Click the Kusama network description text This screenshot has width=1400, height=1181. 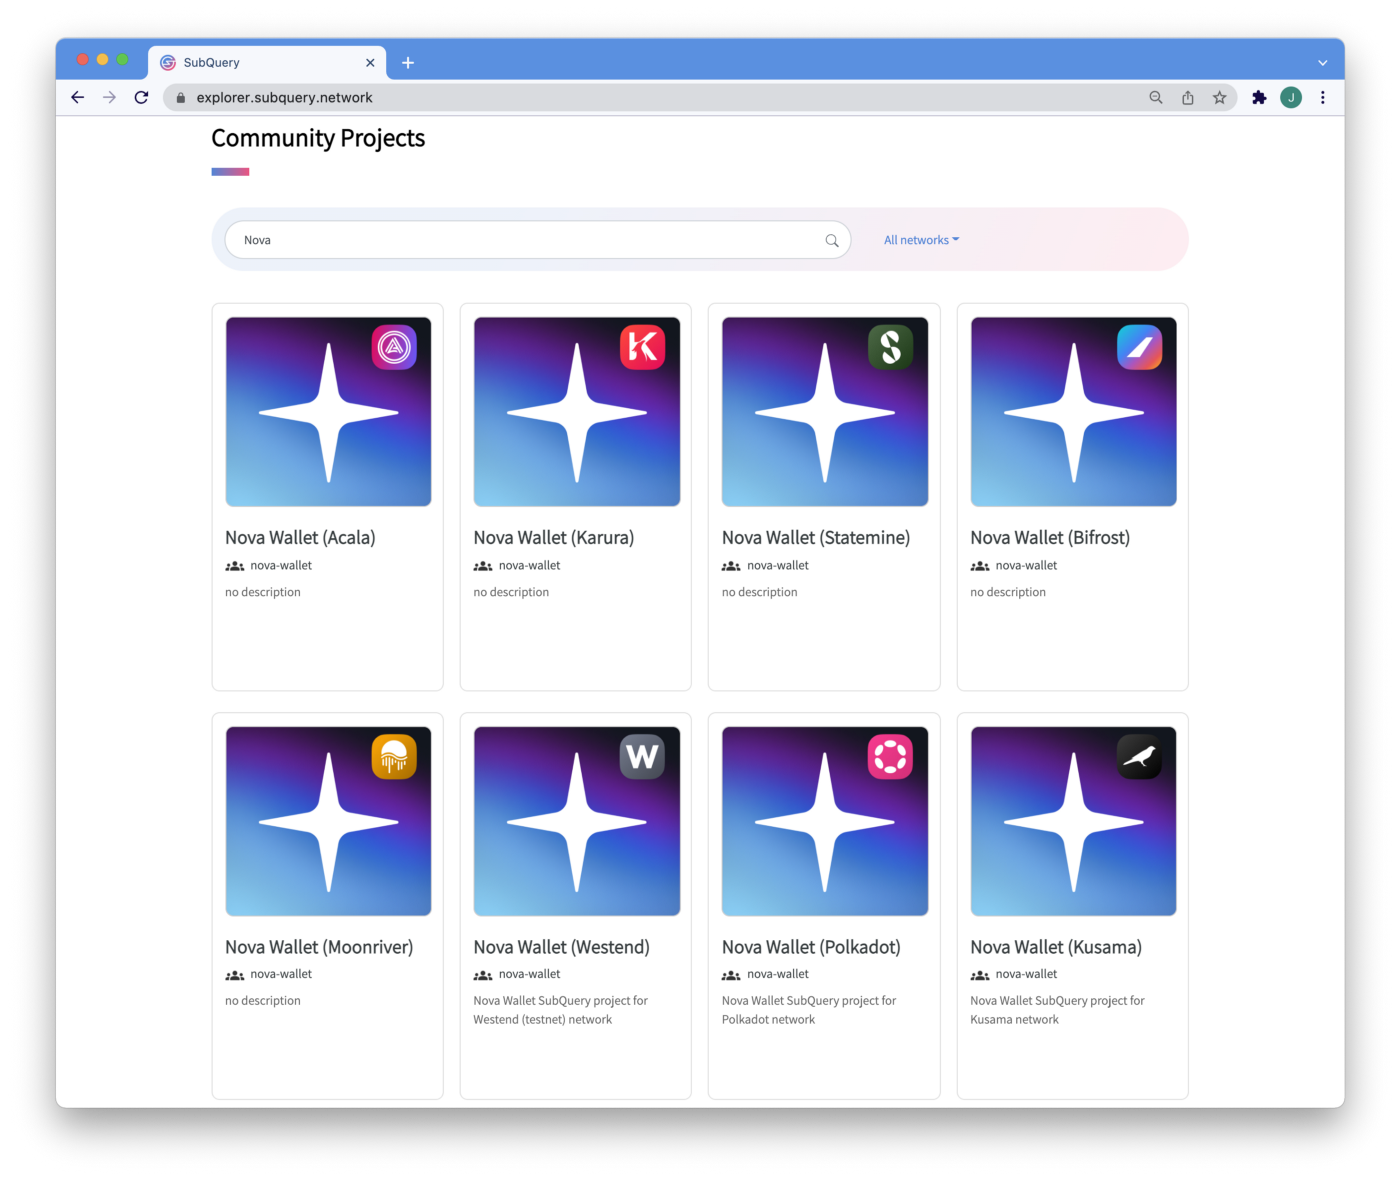tap(1057, 1010)
